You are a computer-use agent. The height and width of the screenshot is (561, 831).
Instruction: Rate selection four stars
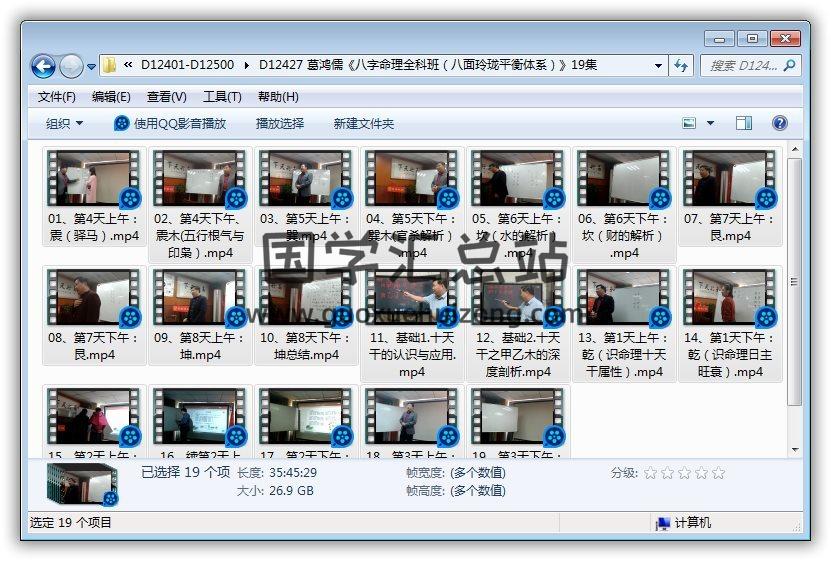point(701,473)
